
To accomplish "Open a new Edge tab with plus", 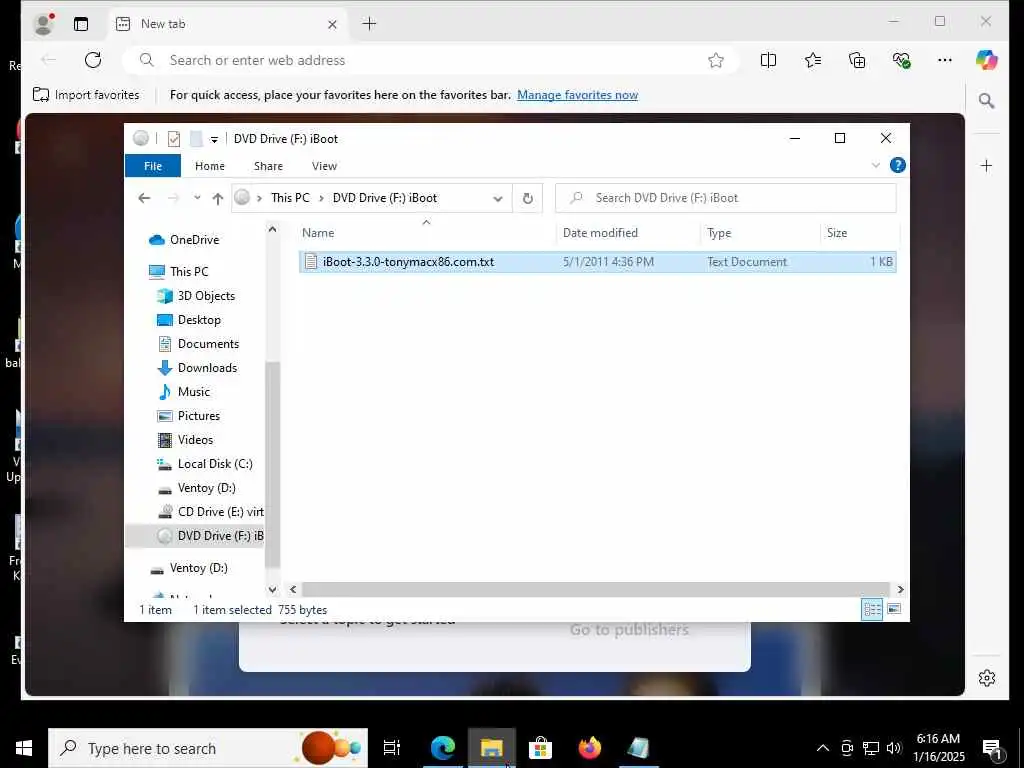I will (x=369, y=24).
